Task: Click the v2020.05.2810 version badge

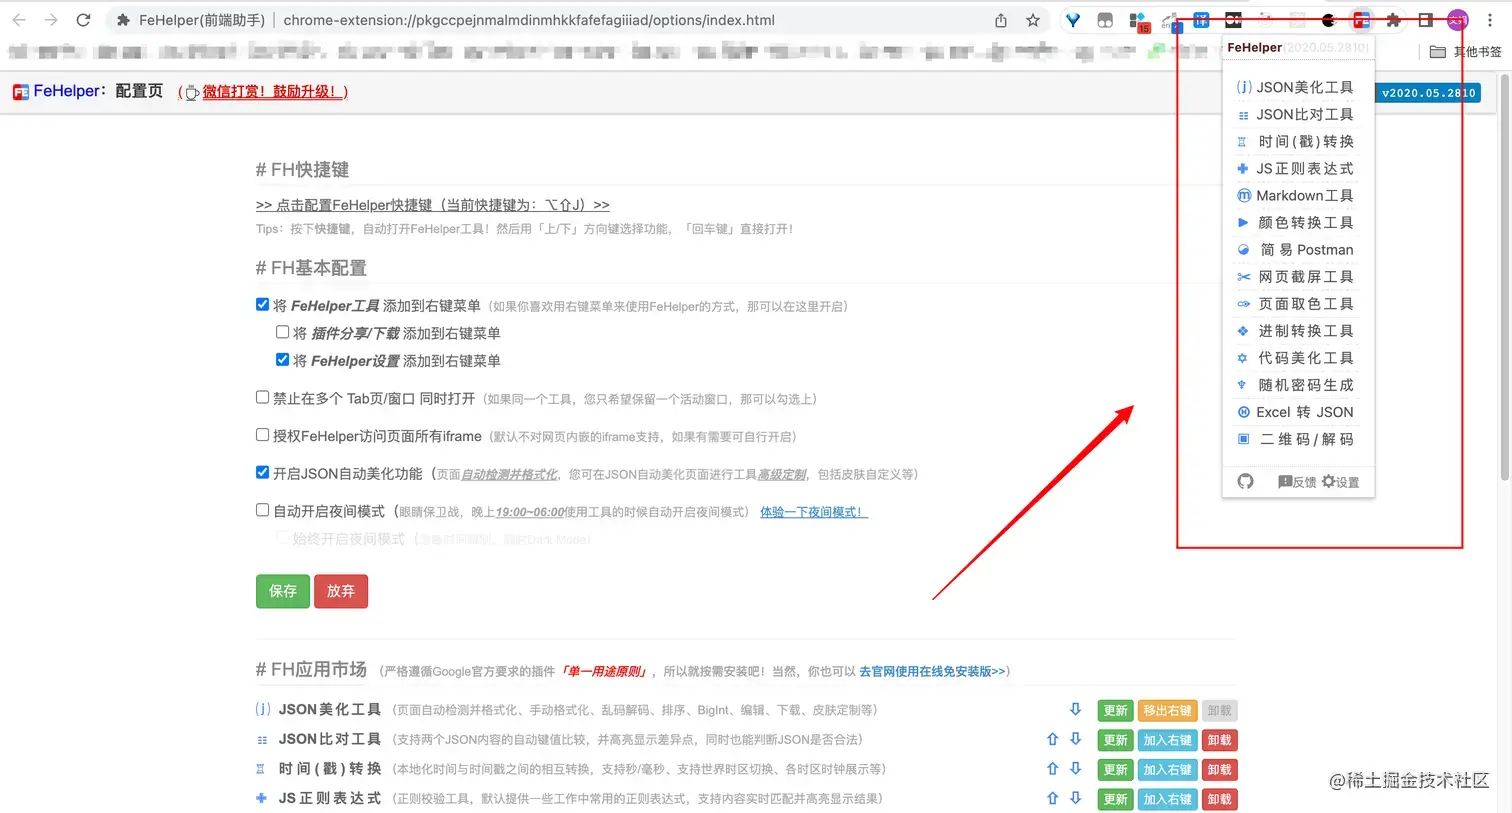Action: pos(1428,93)
